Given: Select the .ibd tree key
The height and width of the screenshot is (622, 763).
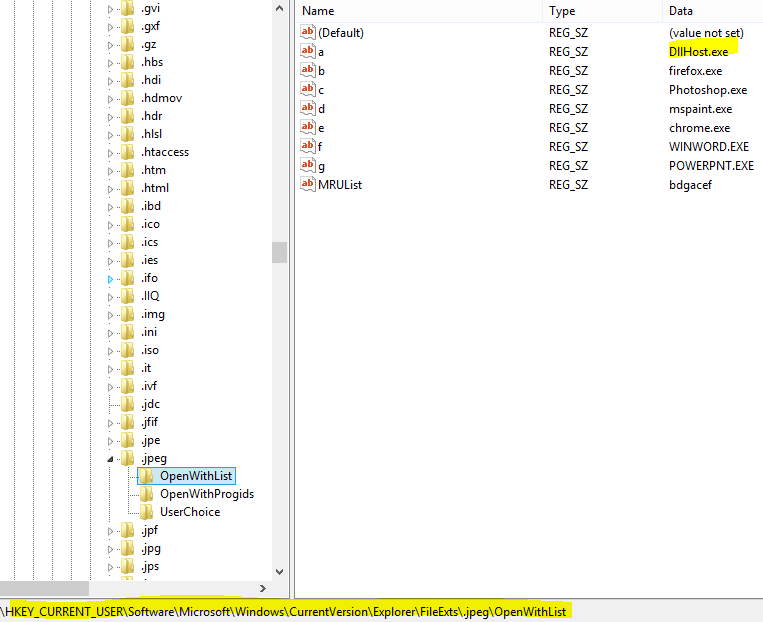Looking at the screenshot, I should click(x=150, y=206).
